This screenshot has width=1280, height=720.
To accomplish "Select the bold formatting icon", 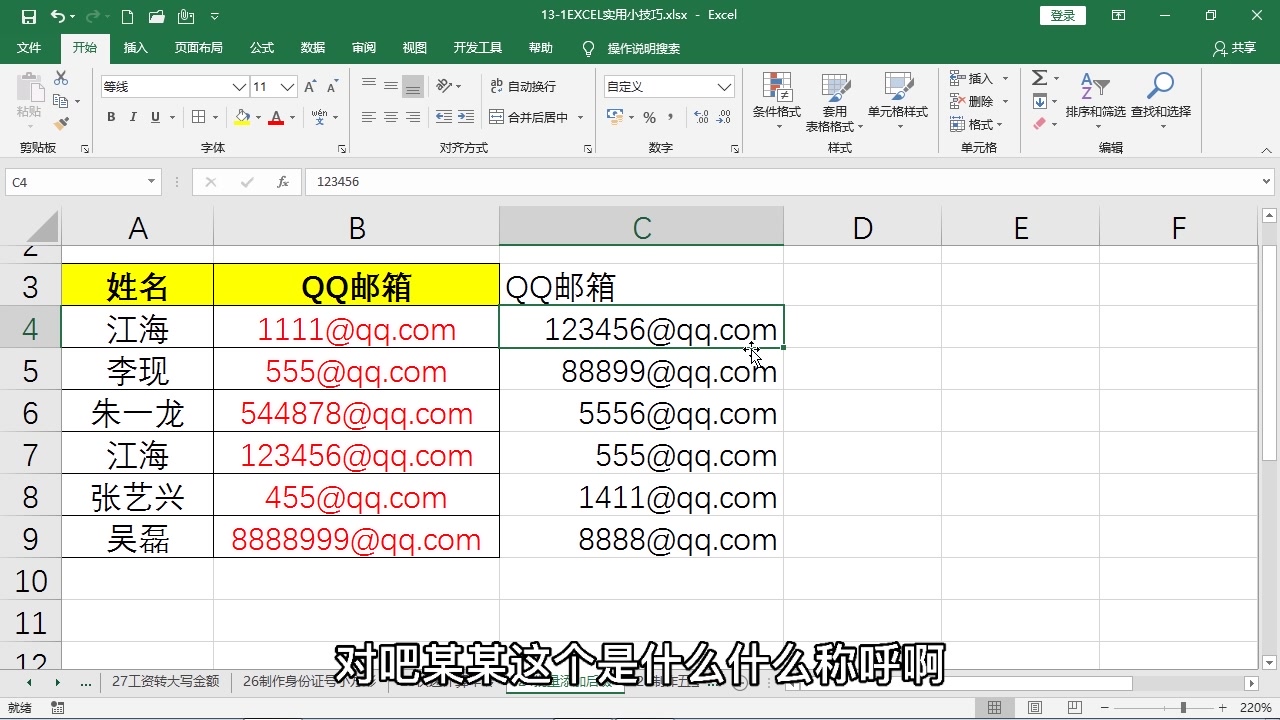I will coord(110,117).
